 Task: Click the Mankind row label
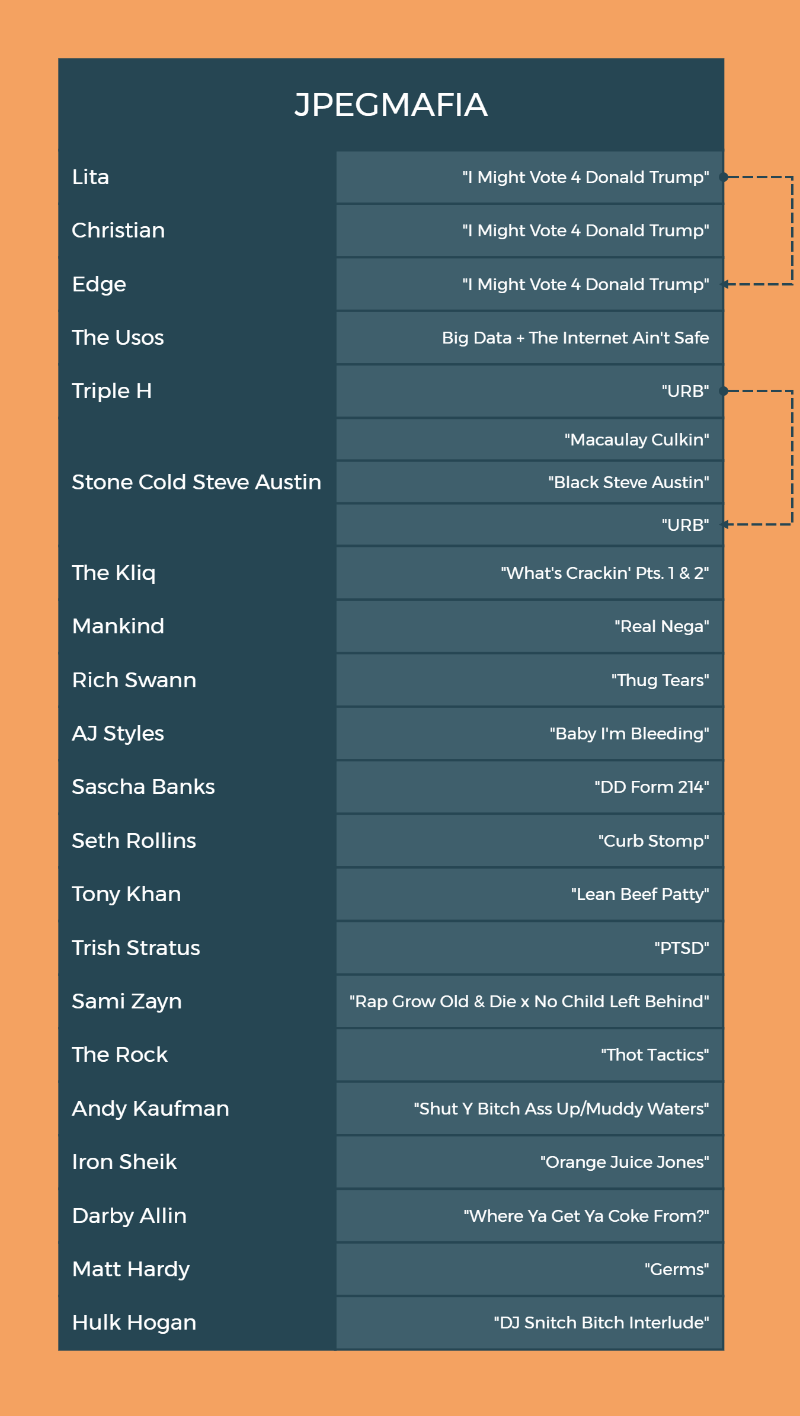click(118, 626)
